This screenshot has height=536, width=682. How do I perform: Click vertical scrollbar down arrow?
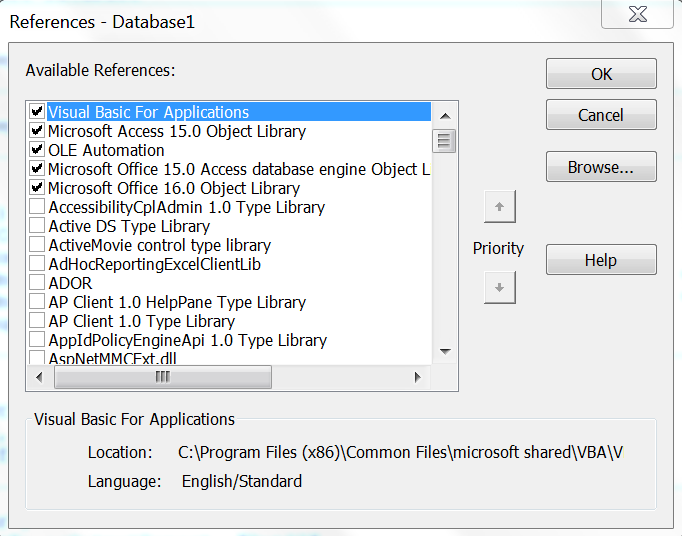(x=445, y=351)
